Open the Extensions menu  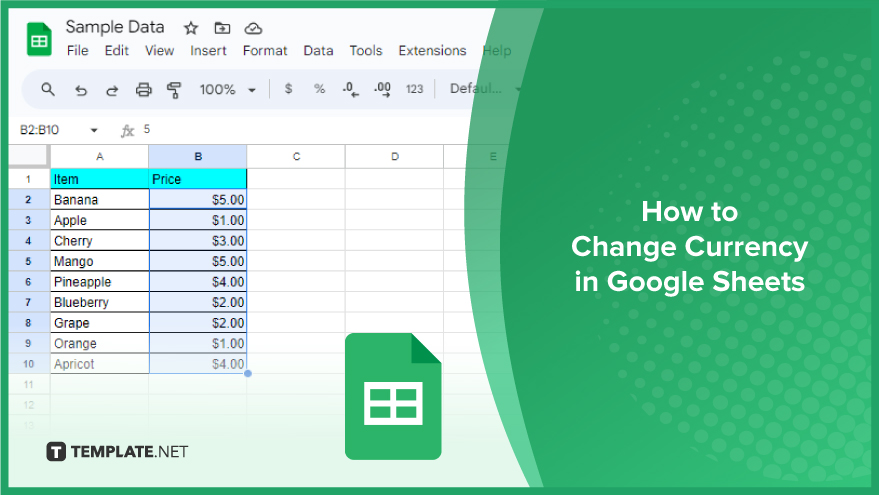click(x=432, y=50)
